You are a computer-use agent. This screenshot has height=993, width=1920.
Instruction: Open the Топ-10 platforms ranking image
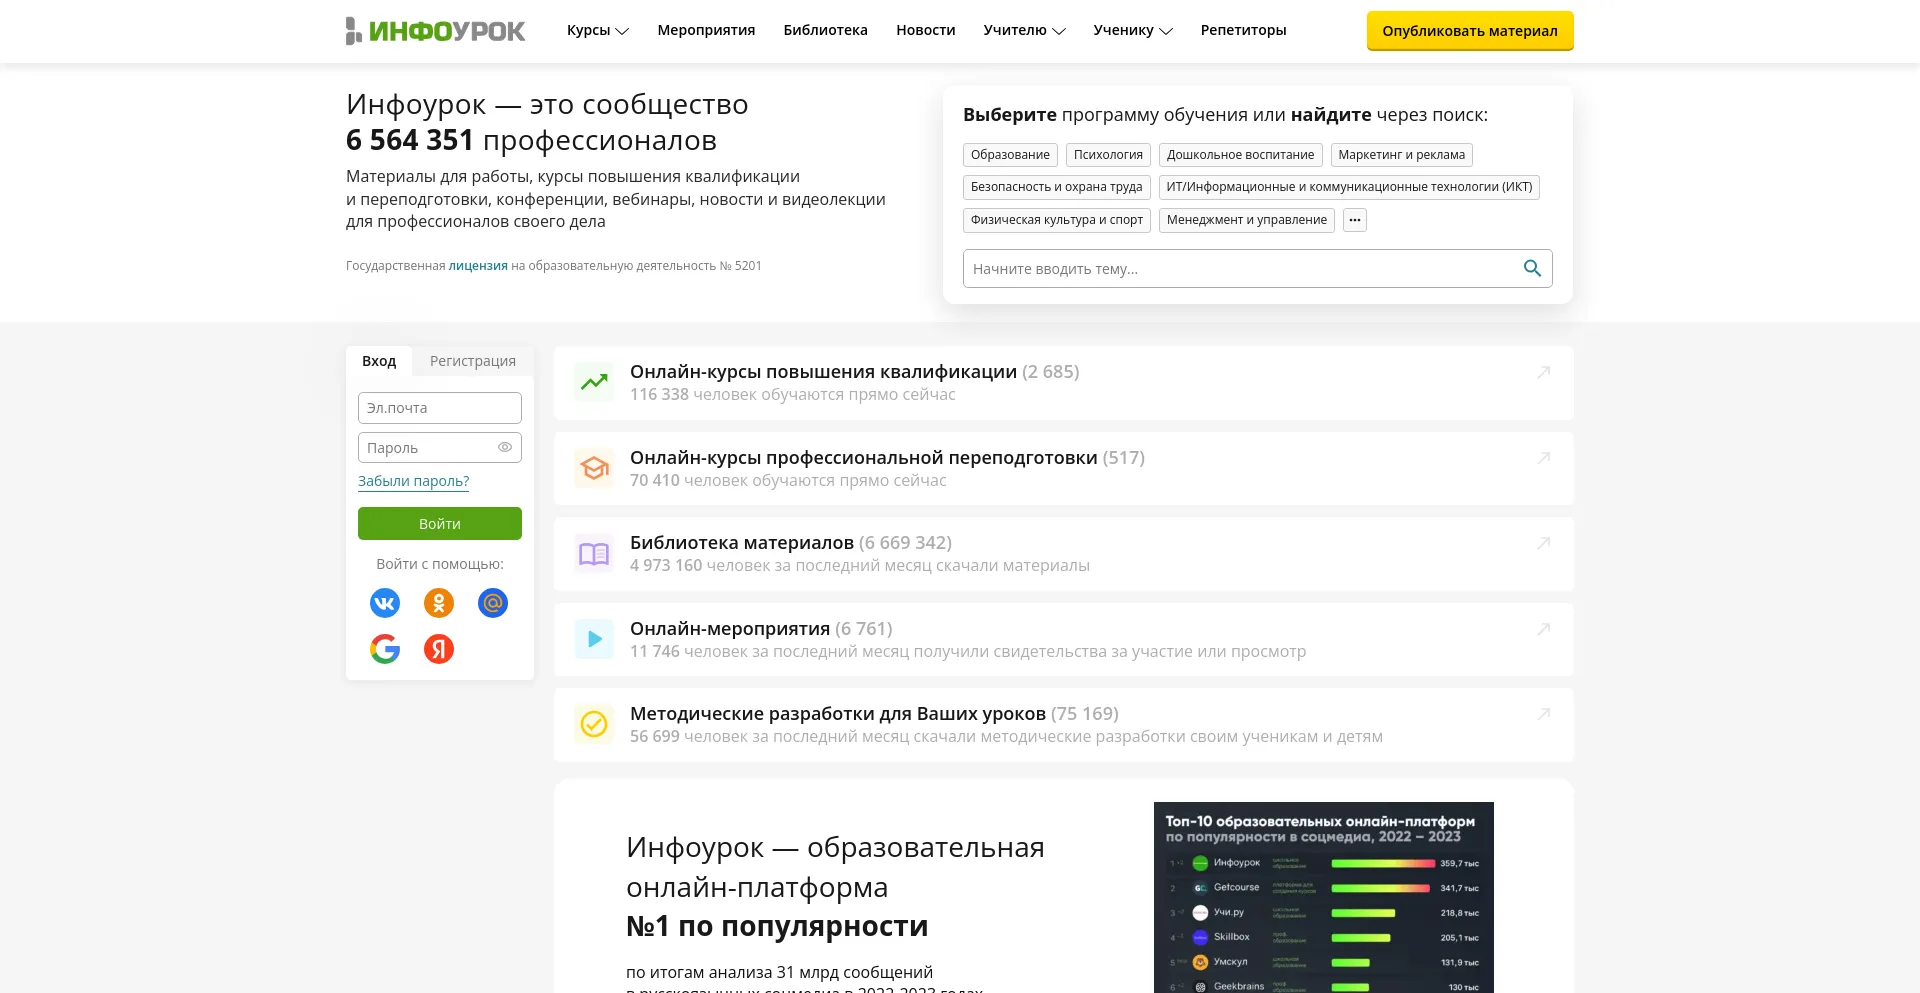click(x=1324, y=897)
